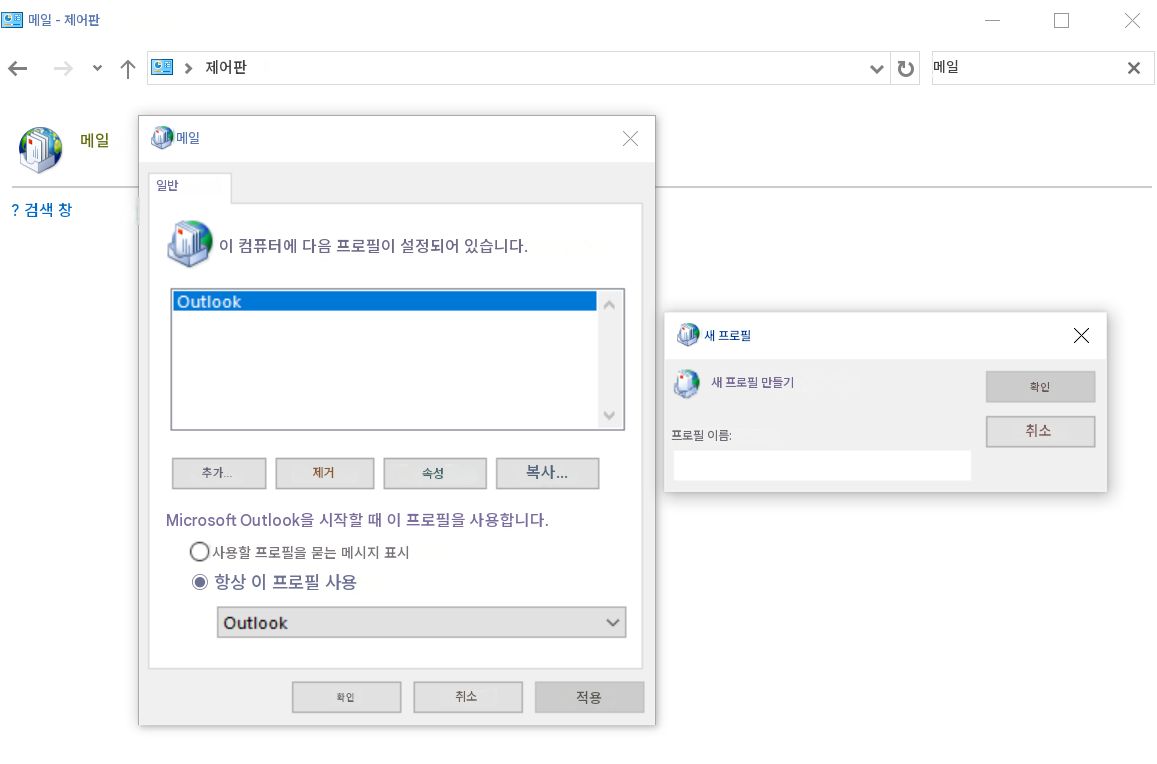Viewport: 1157px width, 764px height.
Task: Minimize the 메일 - 제어판 window
Action: 992,21
